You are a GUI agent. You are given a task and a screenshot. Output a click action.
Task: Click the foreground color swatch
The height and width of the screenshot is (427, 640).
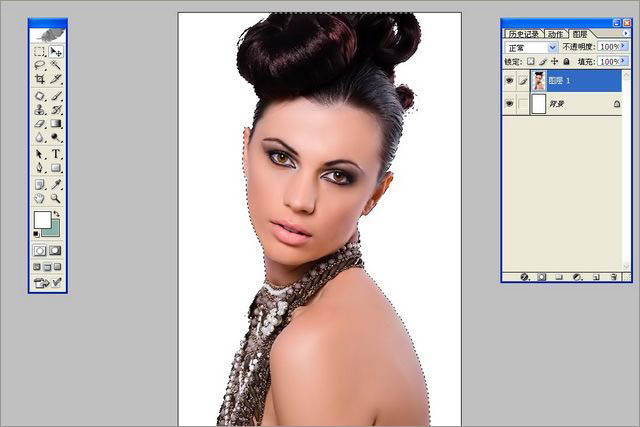41,220
